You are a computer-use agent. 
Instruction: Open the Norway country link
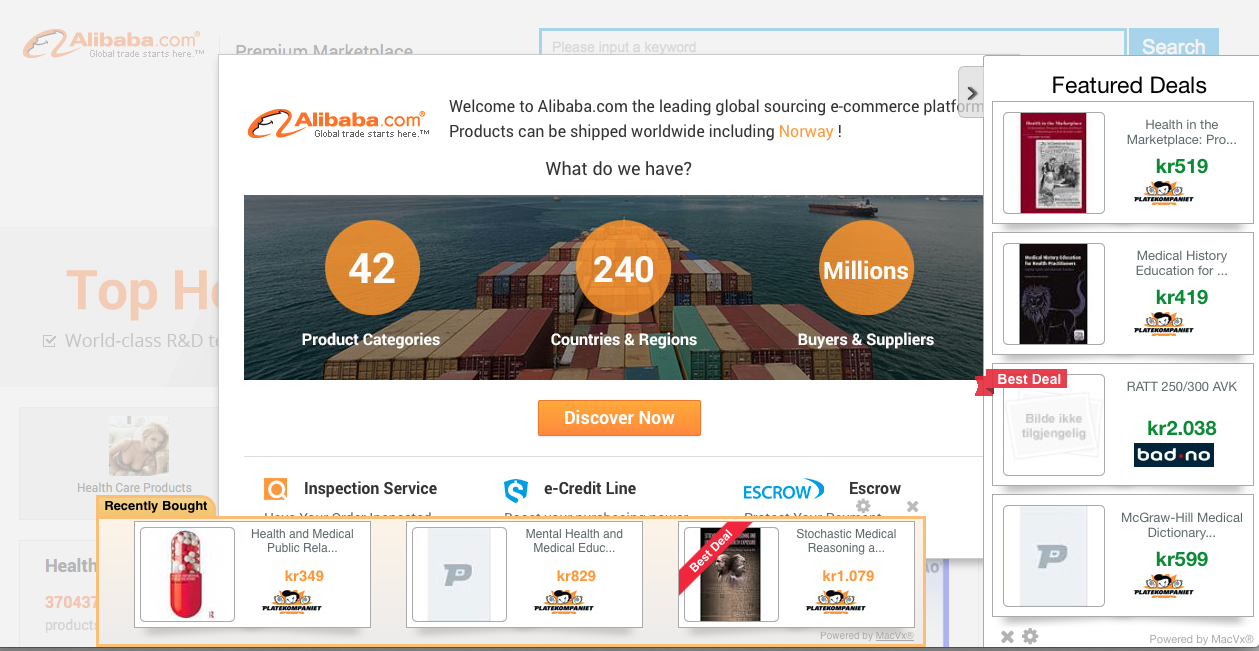point(806,132)
